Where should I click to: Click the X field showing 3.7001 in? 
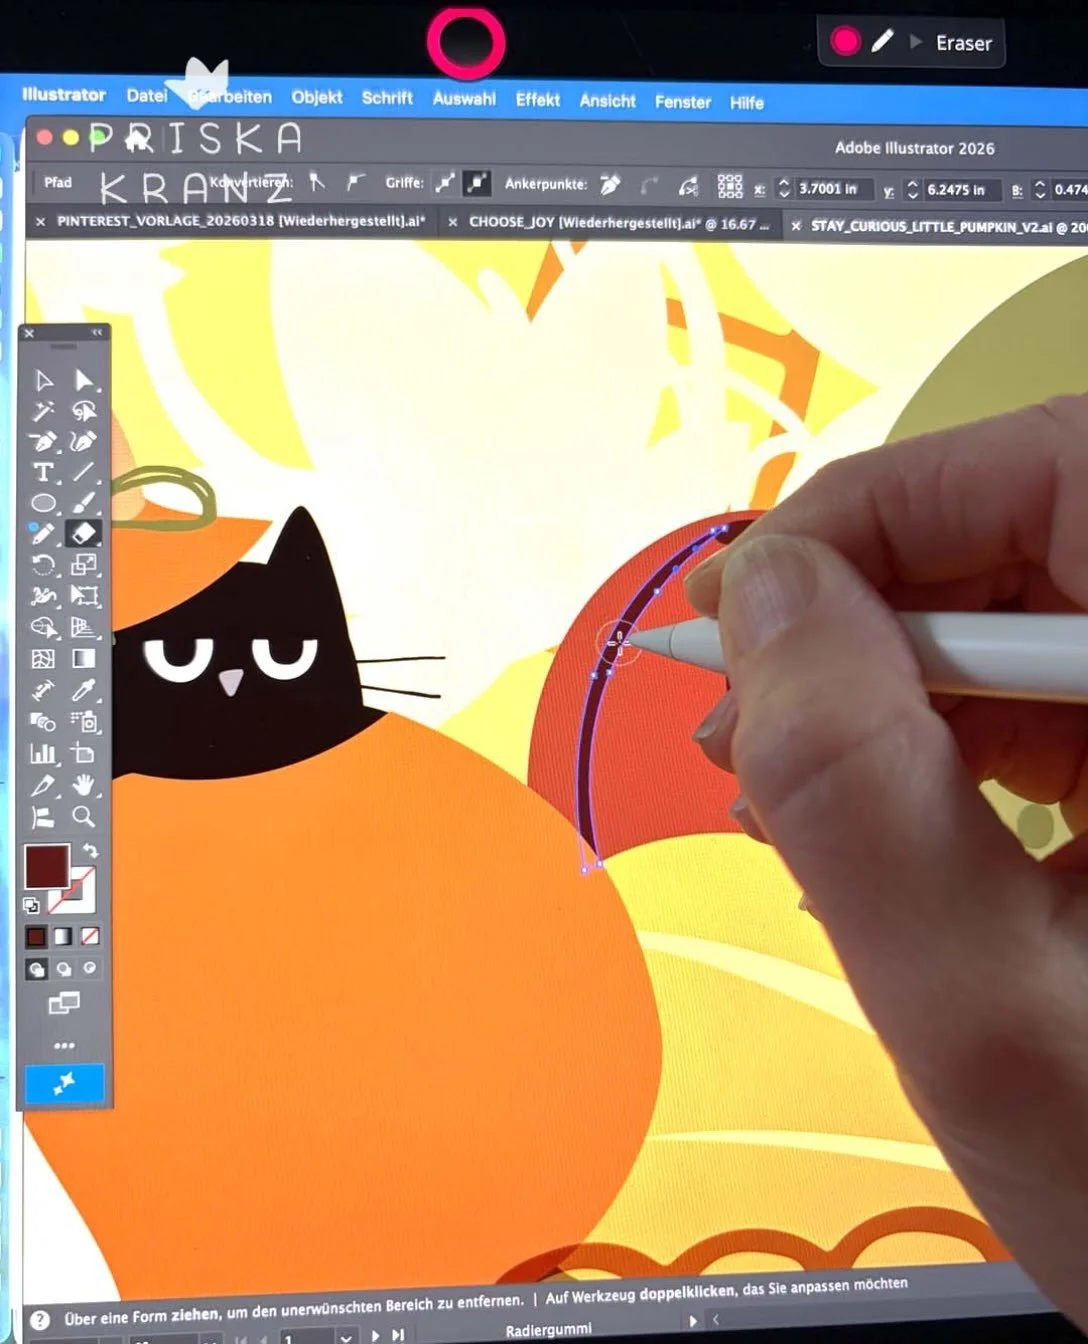pos(832,188)
